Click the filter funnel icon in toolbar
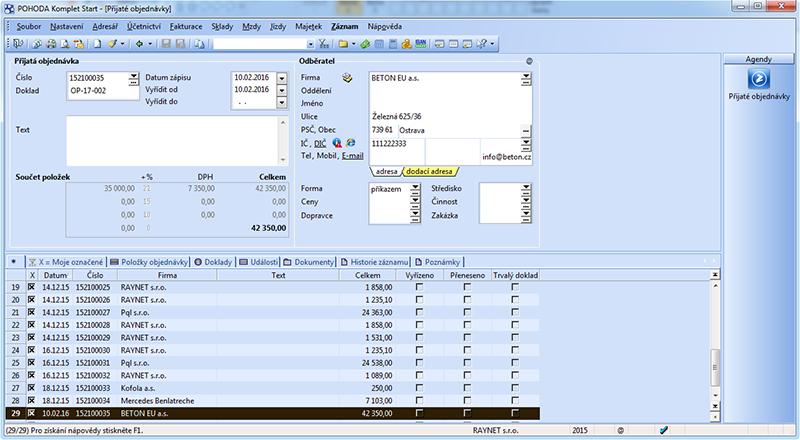Image resolution: width=800 pixels, height=440 pixels. tap(324, 44)
